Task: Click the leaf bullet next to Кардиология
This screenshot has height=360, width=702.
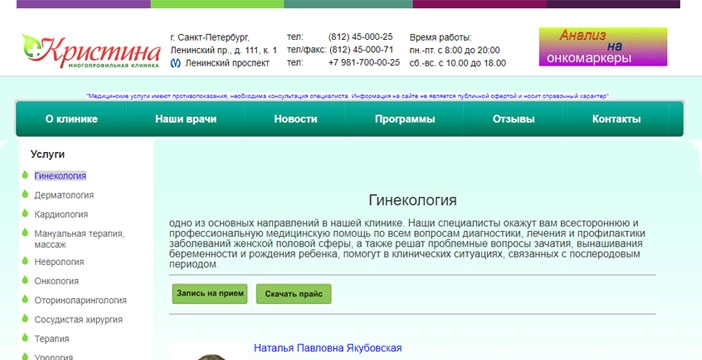Action: click(25, 213)
